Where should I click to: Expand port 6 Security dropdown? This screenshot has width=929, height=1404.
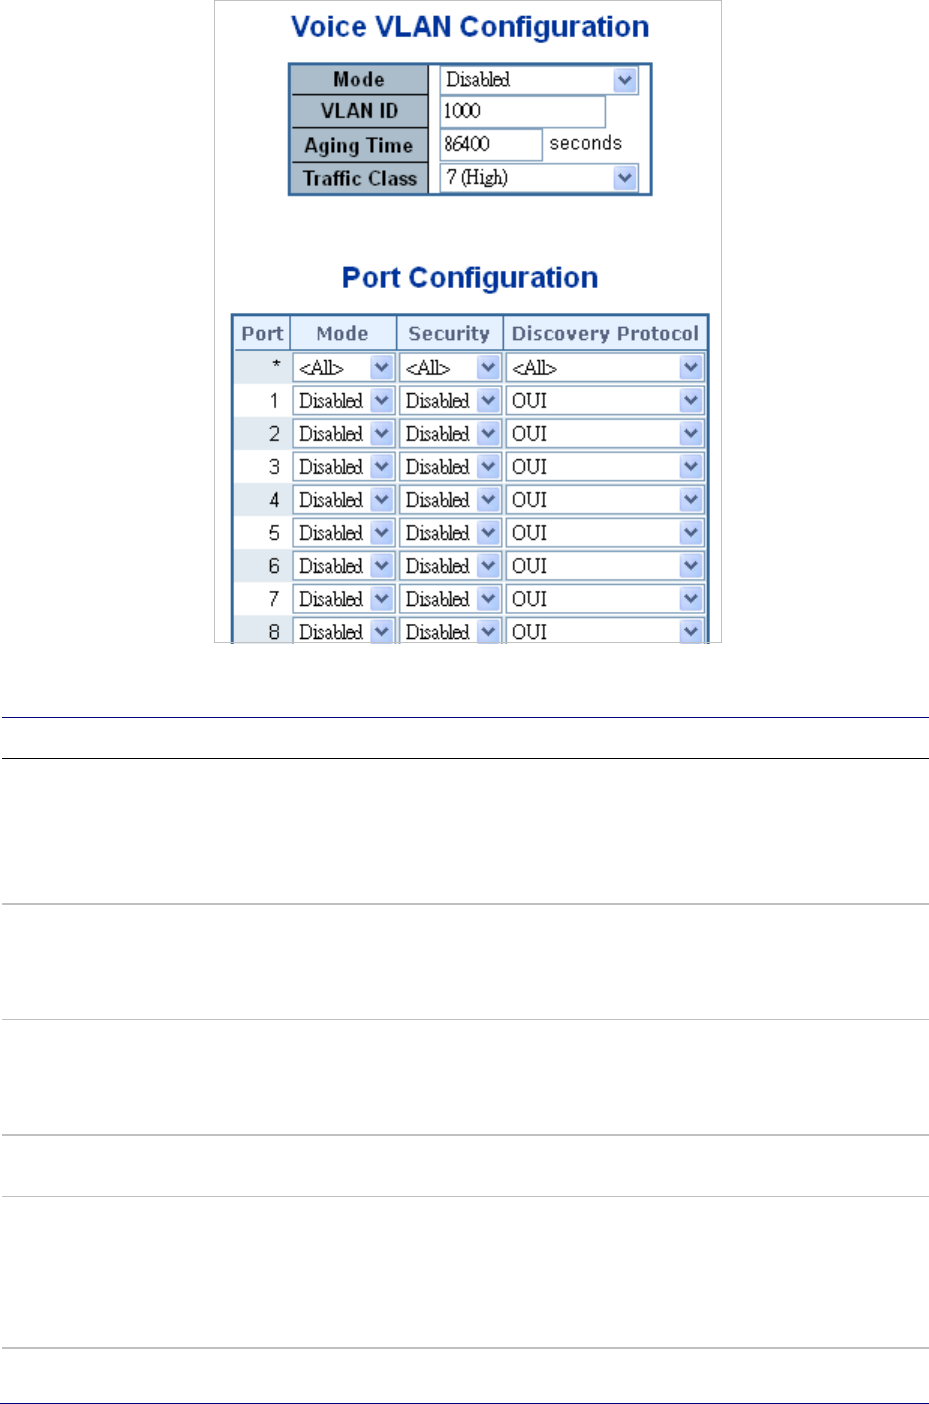coord(451,566)
